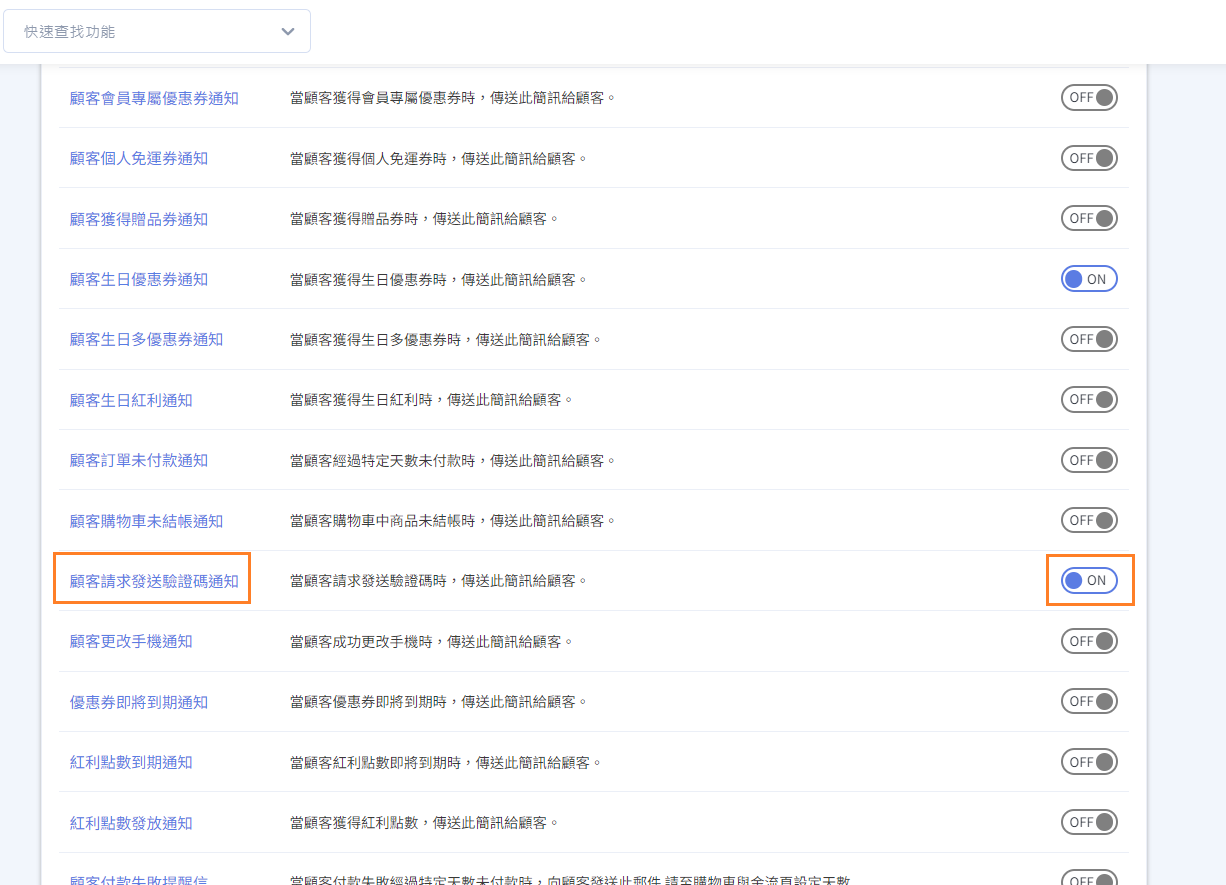Enable the 顧客更改手機通知 toggle
This screenshot has height=885, width=1226.
(x=1089, y=641)
